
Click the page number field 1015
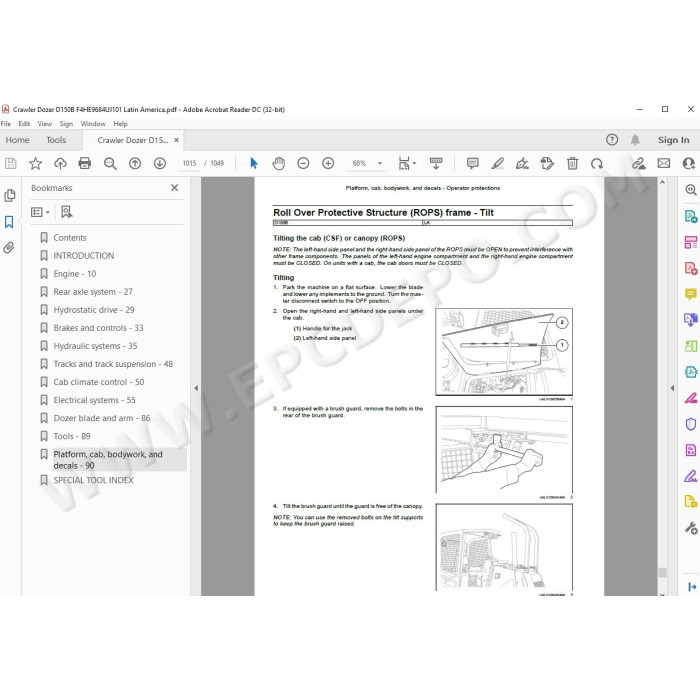(189, 163)
